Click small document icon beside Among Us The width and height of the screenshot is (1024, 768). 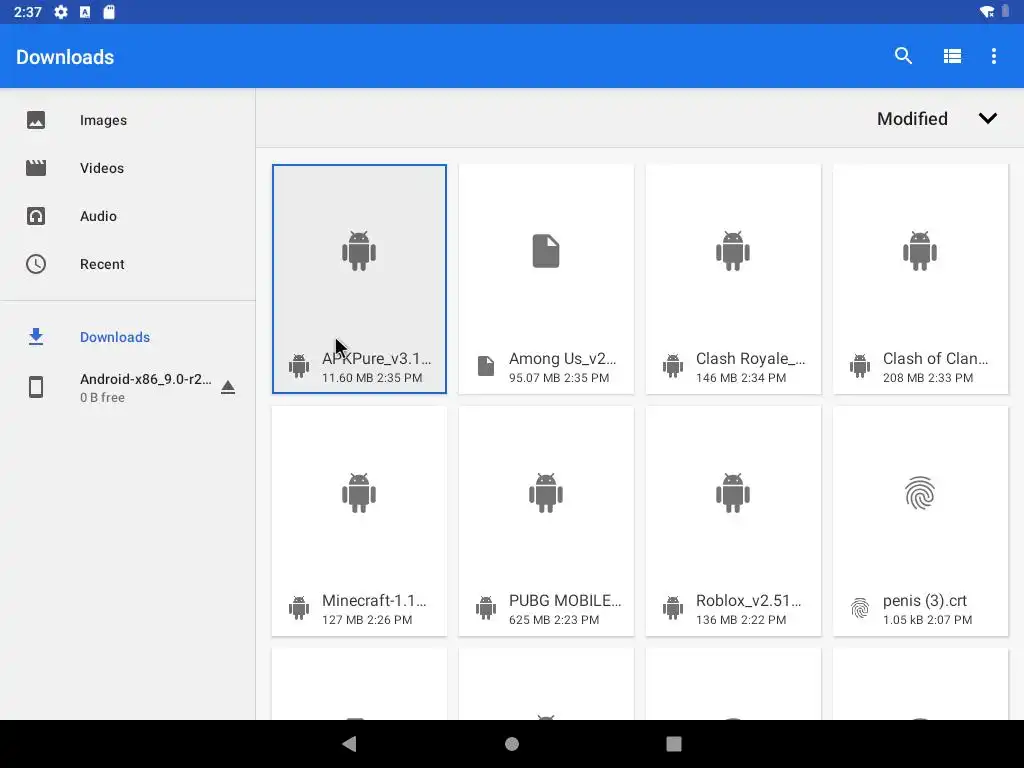click(486, 366)
